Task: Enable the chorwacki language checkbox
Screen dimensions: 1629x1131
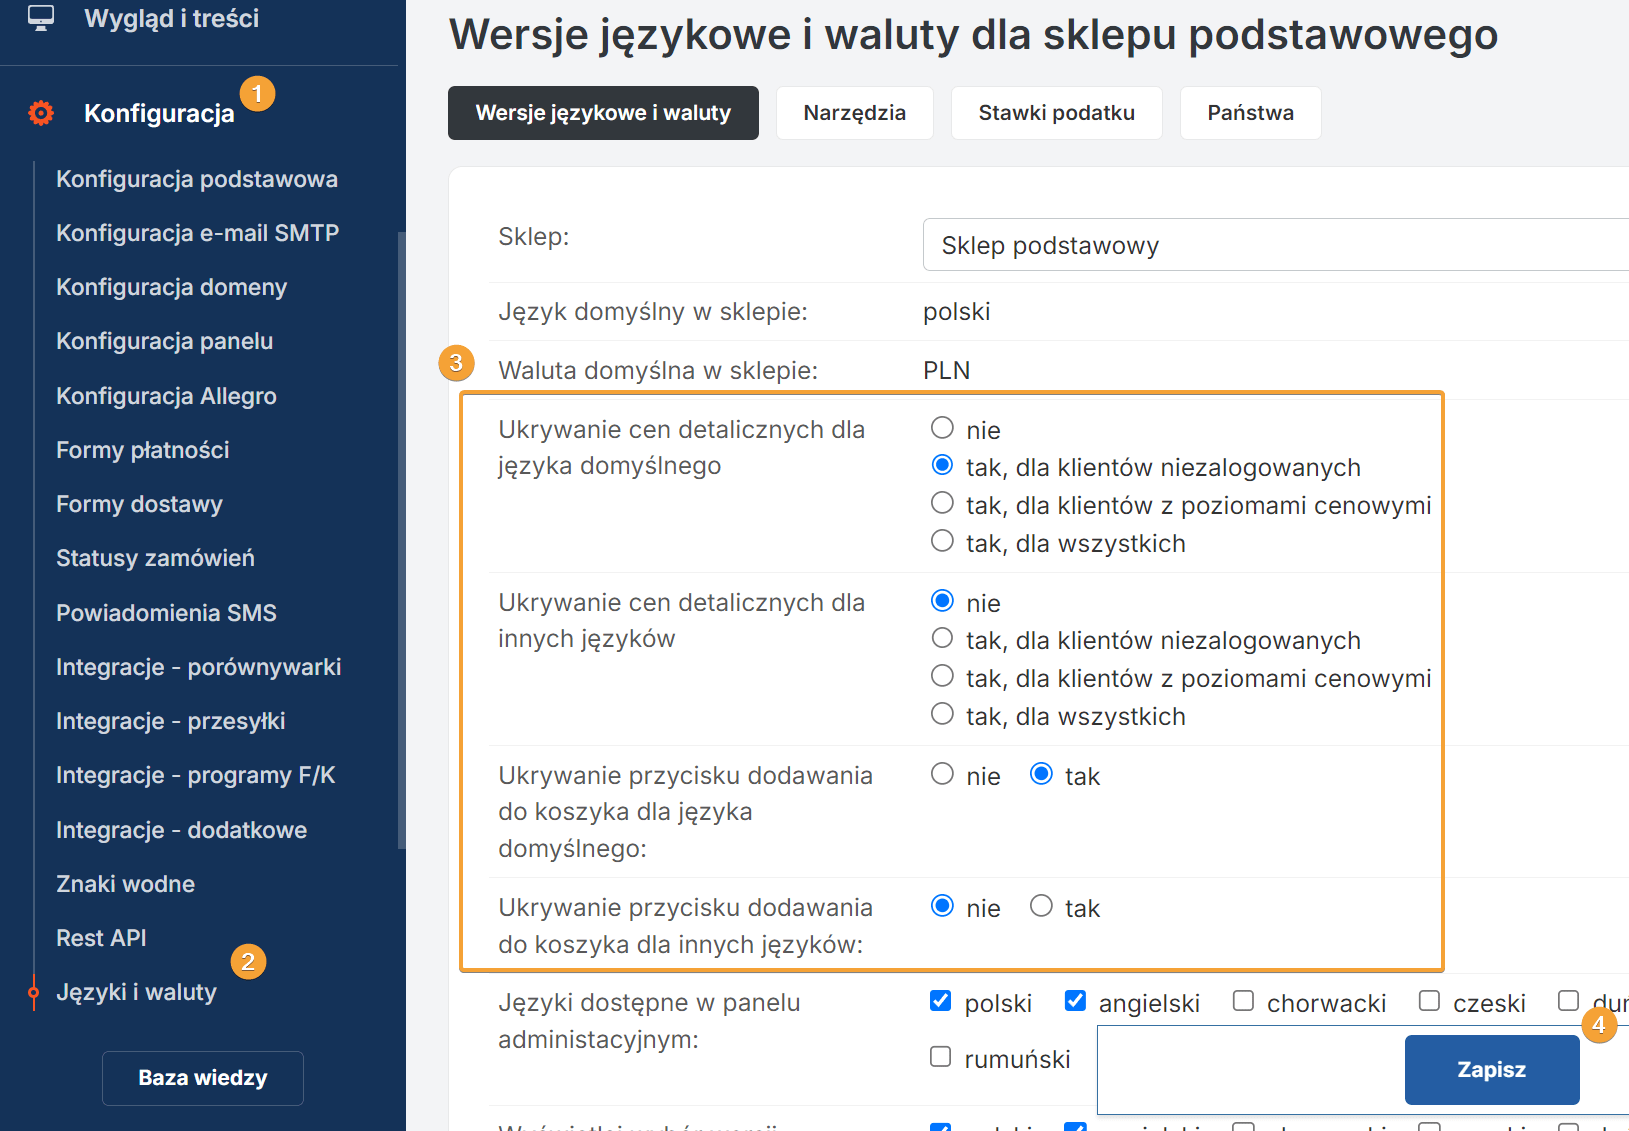Action: point(1243,1001)
